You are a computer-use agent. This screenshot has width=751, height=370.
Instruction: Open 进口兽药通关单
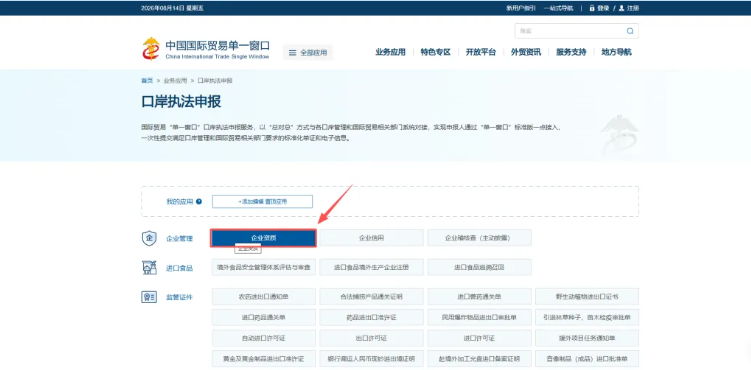pos(479,297)
